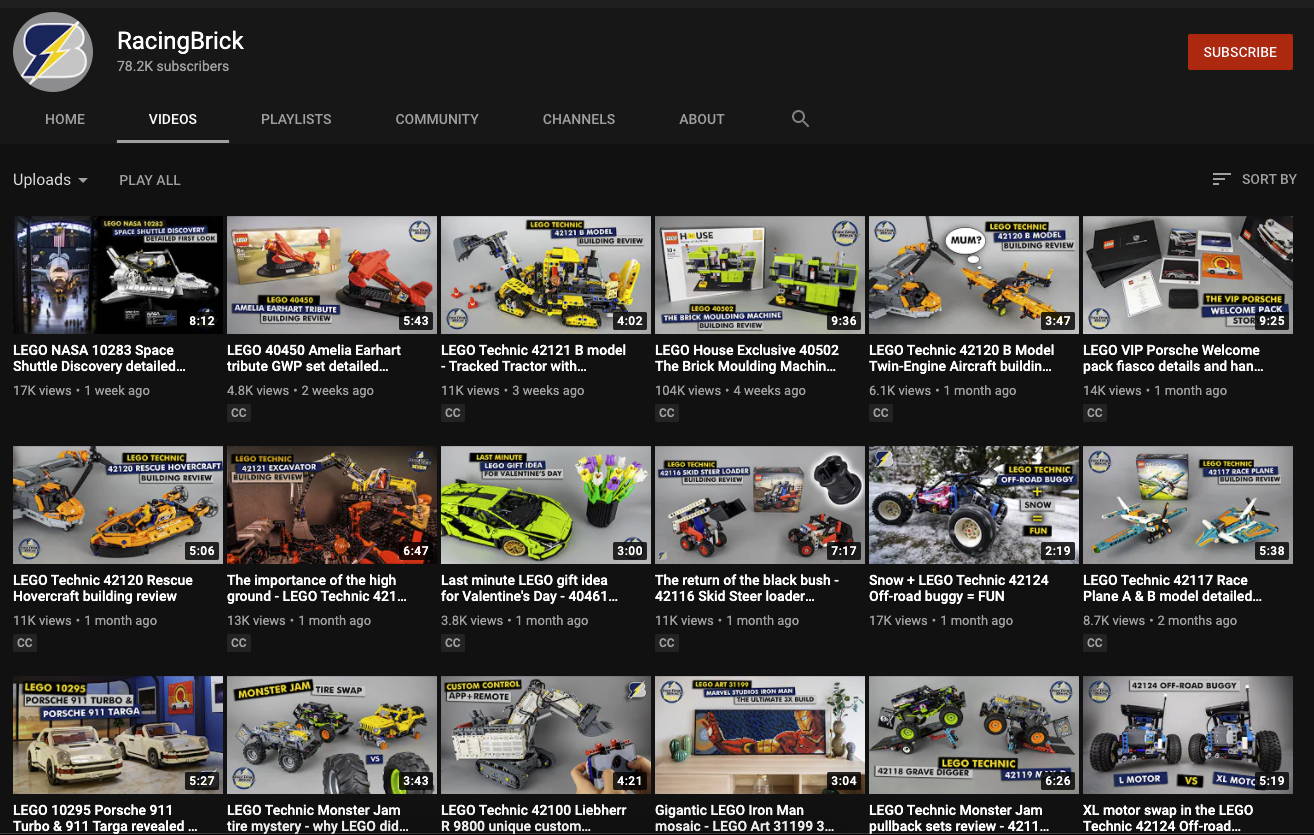This screenshot has width=1314, height=835.
Task: Open the SORT BY menu
Action: (x=1254, y=179)
